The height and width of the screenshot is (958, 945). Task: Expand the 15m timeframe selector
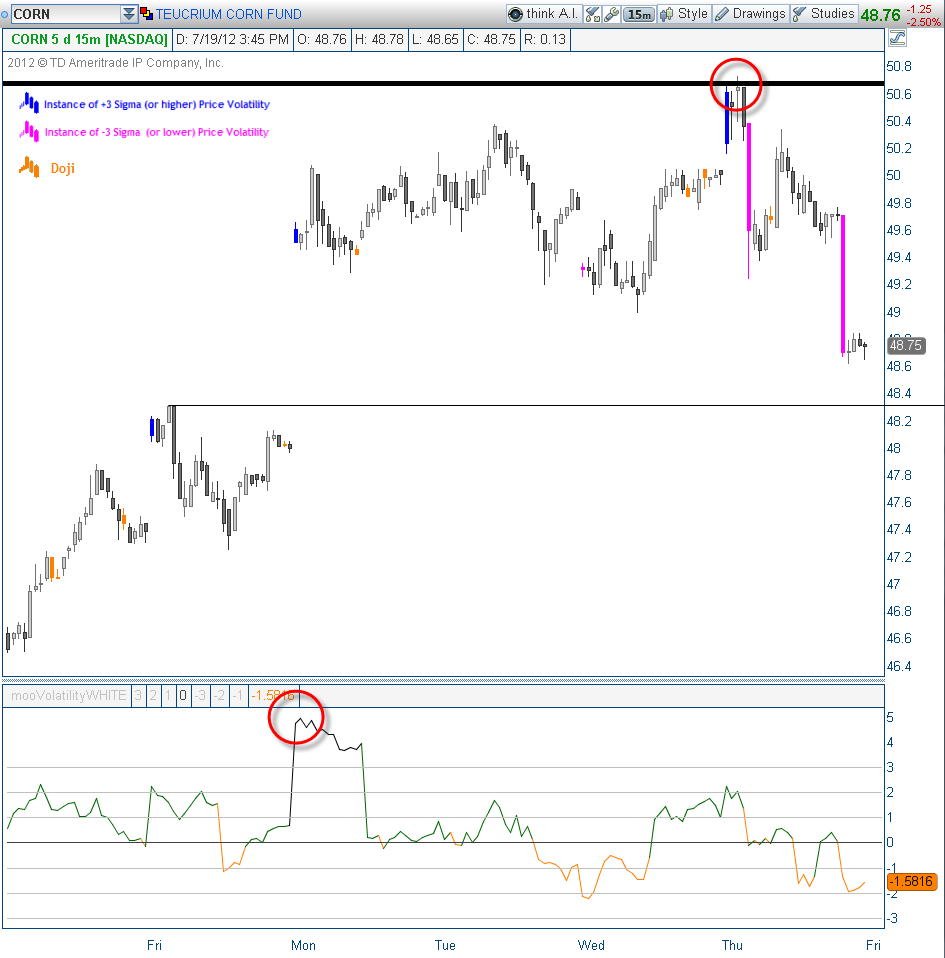click(640, 14)
